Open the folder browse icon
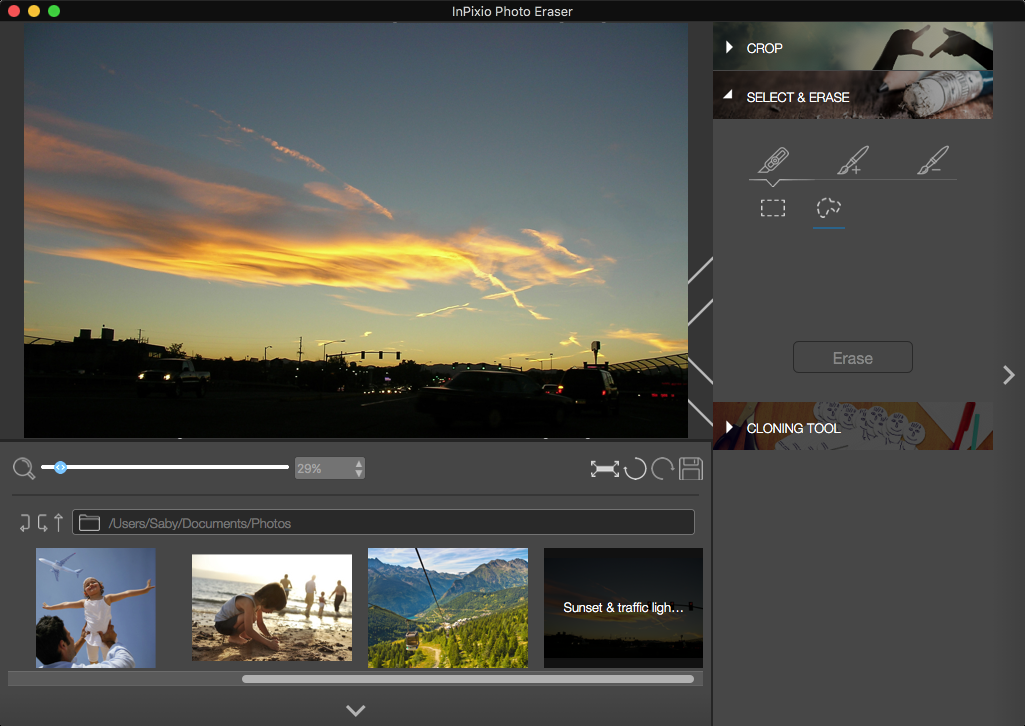Viewport: 1025px width, 726px height. click(x=89, y=523)
